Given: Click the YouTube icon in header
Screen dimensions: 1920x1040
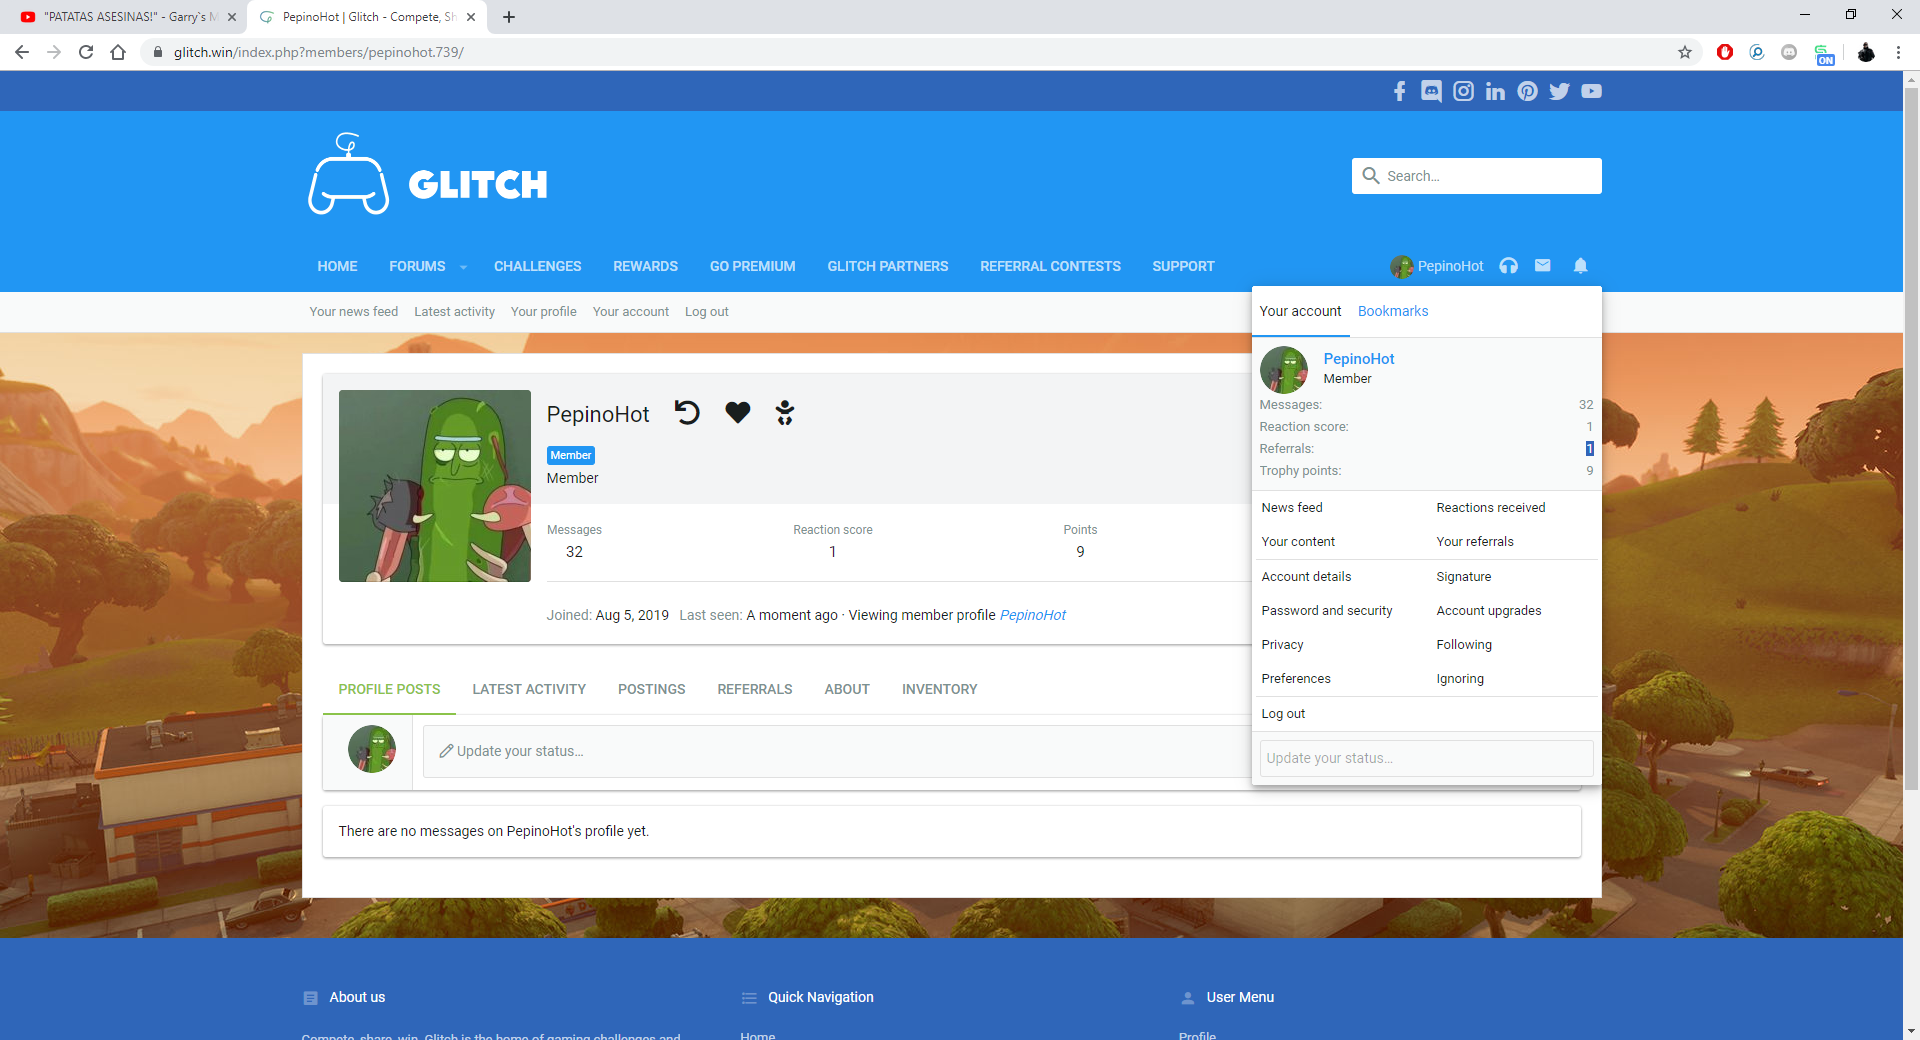Looking at the screenshot, I should tap(1591, 92).
